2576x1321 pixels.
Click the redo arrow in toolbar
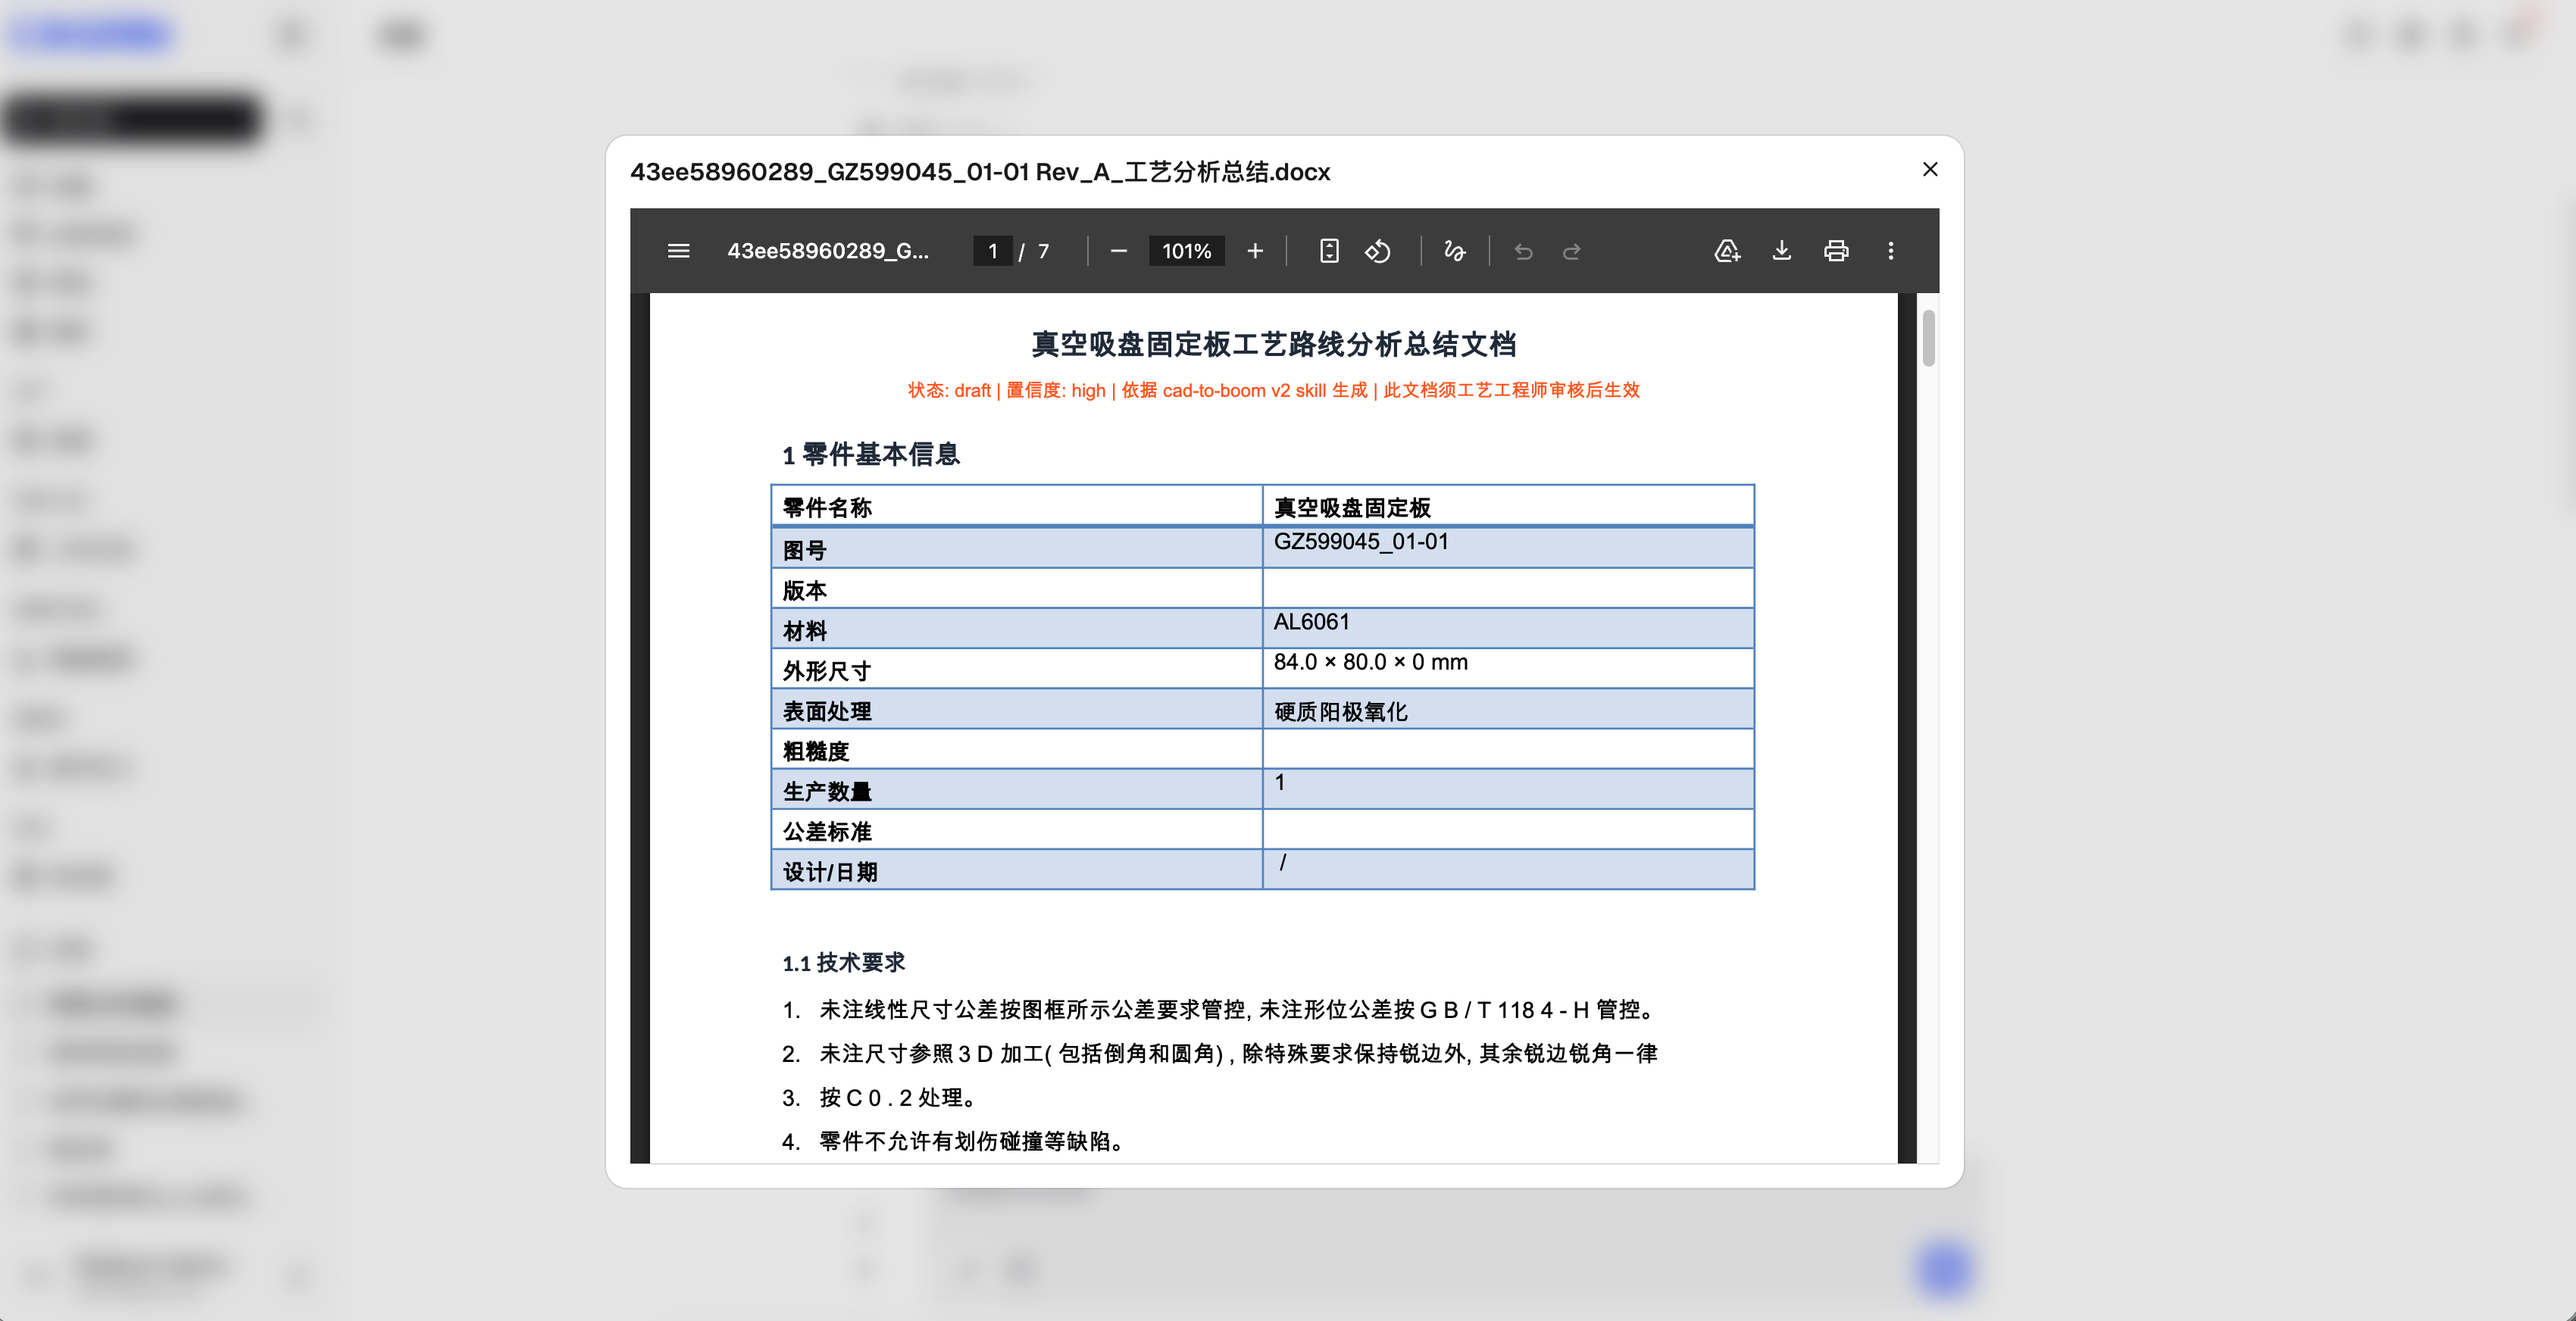click(x=1572, y=251)
